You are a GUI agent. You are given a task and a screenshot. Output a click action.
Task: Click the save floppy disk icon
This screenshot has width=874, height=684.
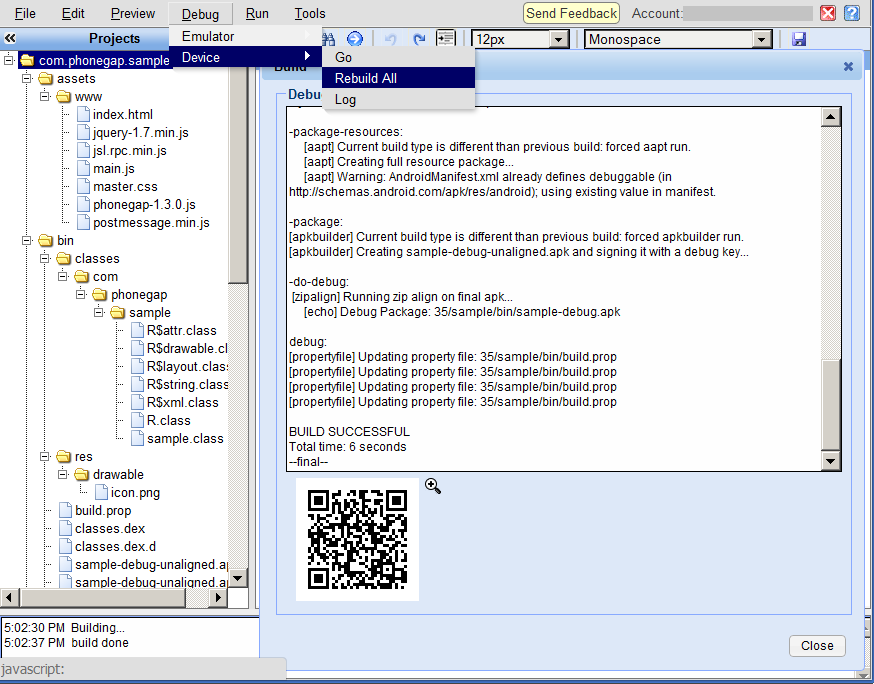799,39
